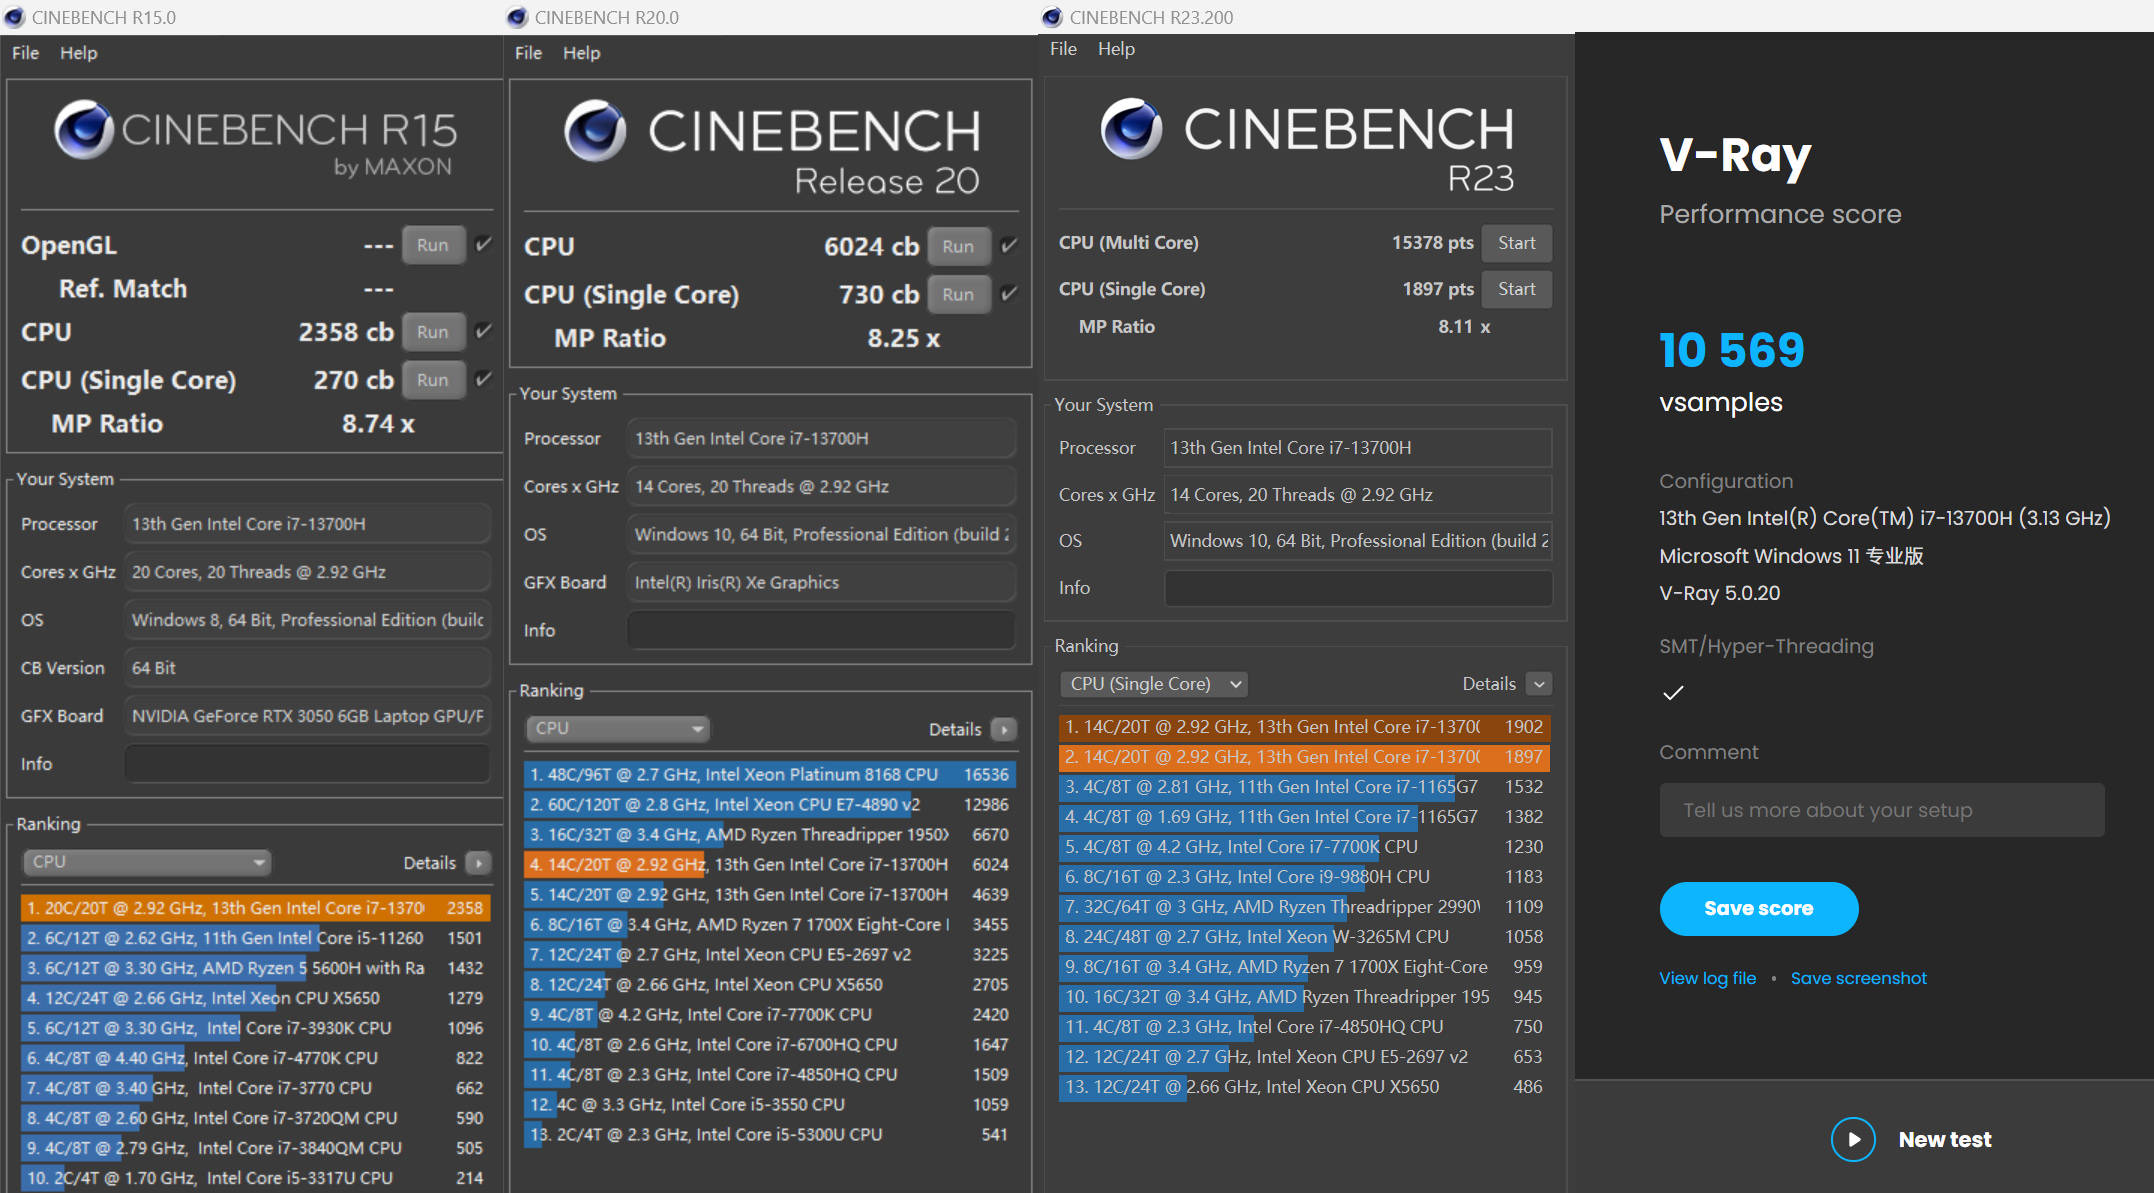Run the CPU (Single Core) test in R15
The width and height of the screenshot is (2154, 1193).
433,380
